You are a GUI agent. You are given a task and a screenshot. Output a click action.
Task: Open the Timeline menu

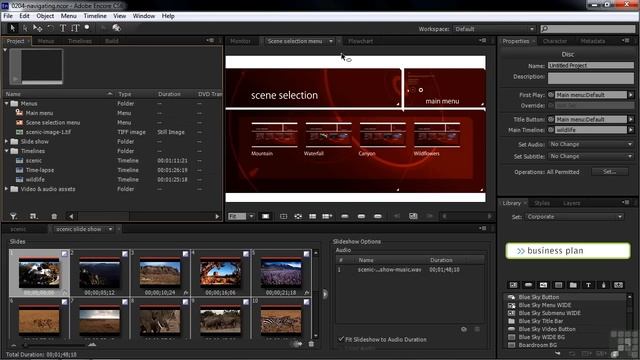point(95,16)
